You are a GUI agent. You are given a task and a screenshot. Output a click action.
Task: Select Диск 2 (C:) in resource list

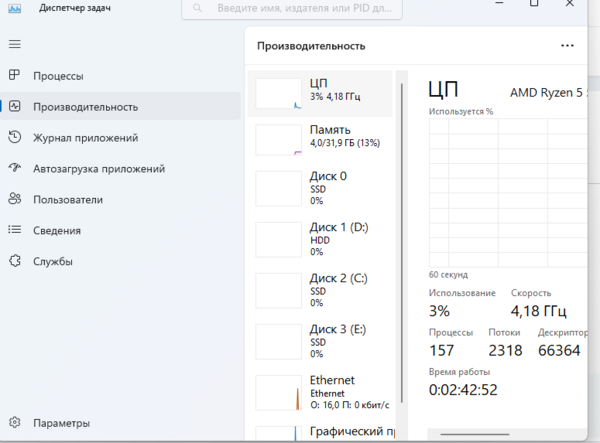(x=320, y=290)
